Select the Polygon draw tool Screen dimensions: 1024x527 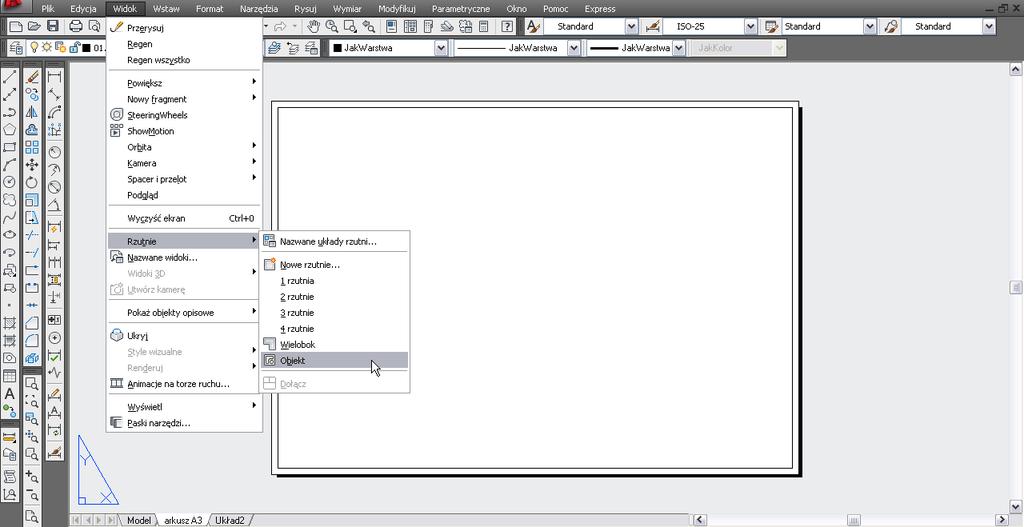click(10, 129)
